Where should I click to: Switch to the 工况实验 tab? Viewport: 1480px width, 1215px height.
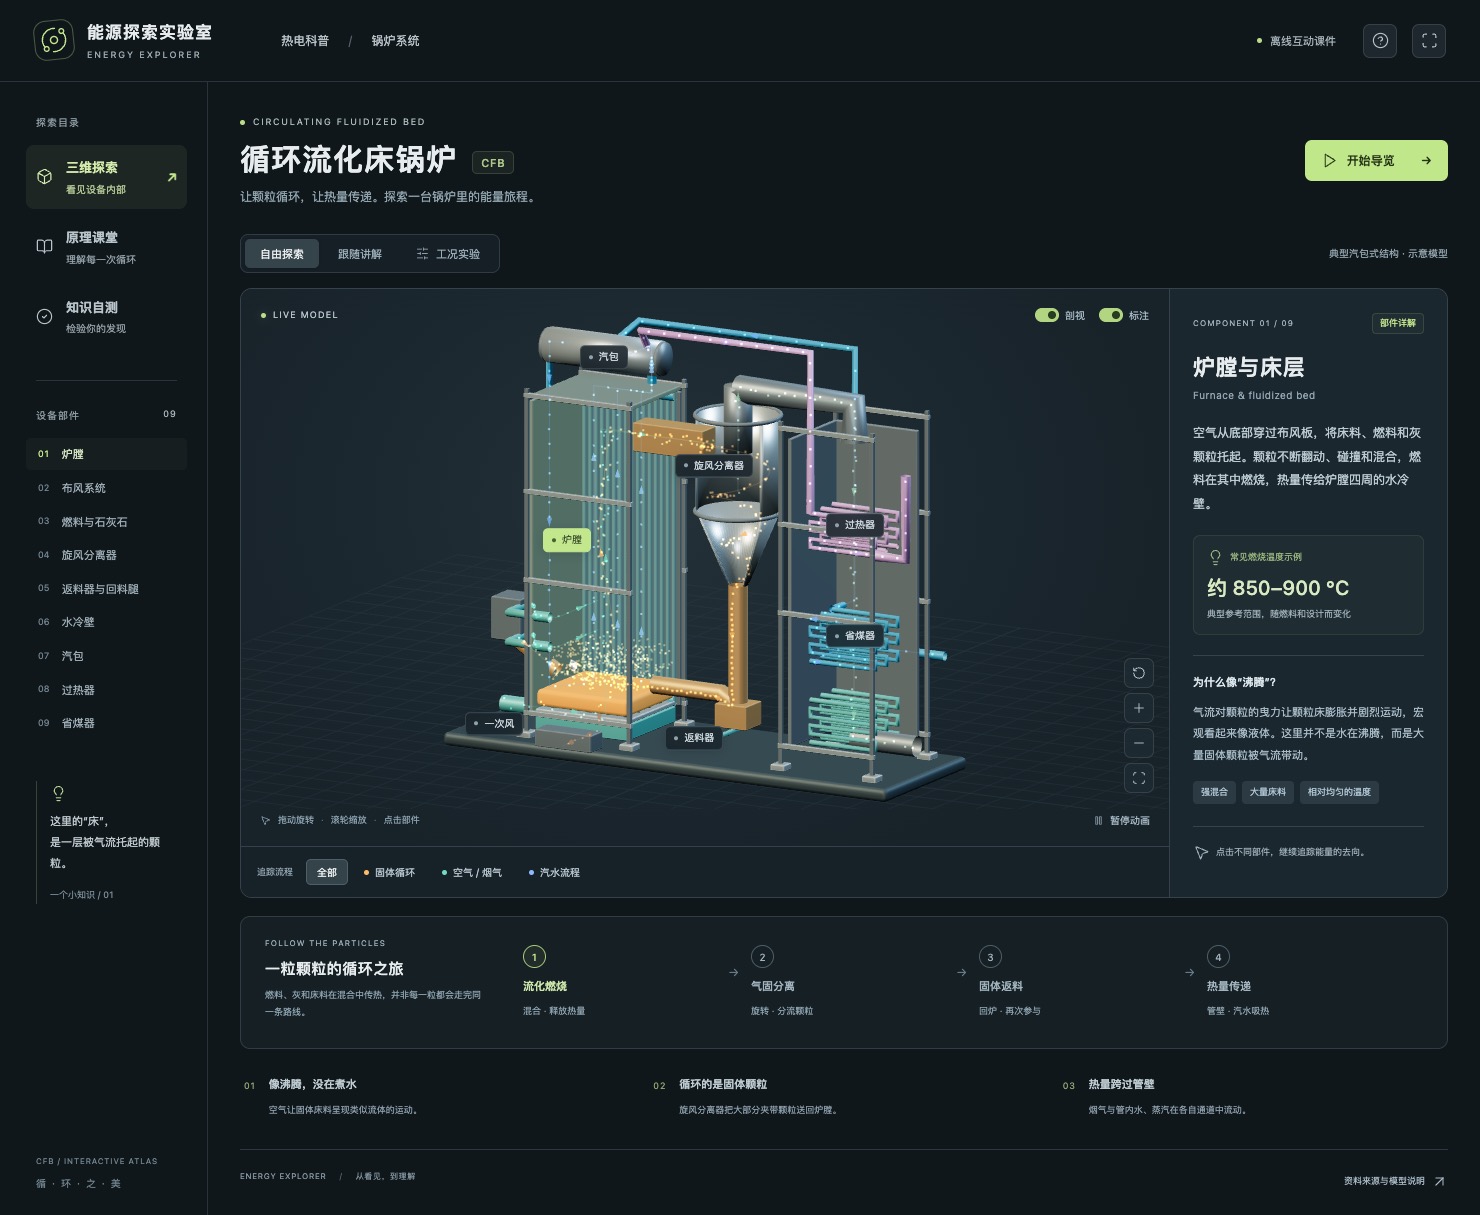point(449,254)
